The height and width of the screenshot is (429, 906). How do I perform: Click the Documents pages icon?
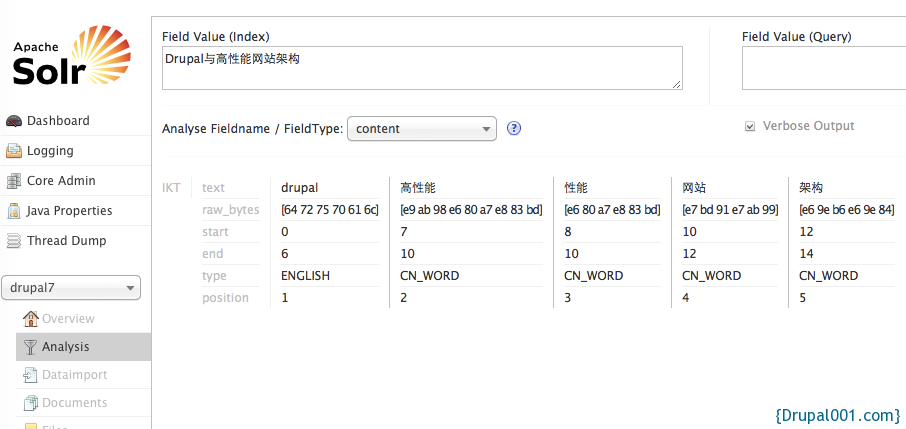[x=31, y=402]
